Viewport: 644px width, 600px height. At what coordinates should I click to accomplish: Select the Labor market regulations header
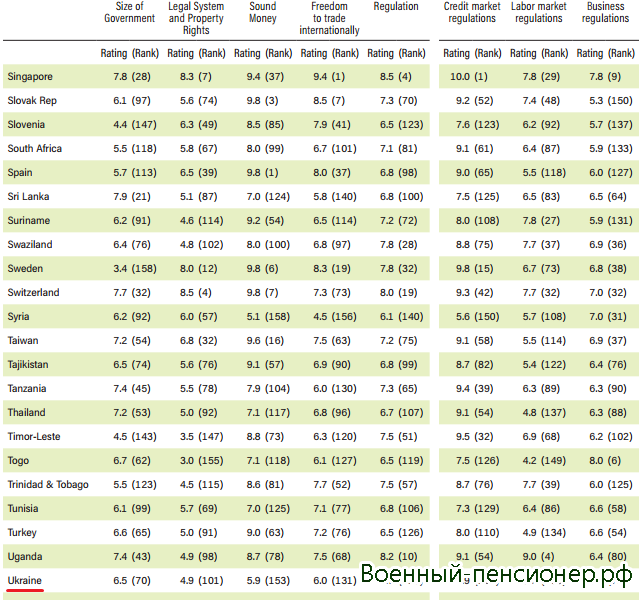(x=538, y=12)
